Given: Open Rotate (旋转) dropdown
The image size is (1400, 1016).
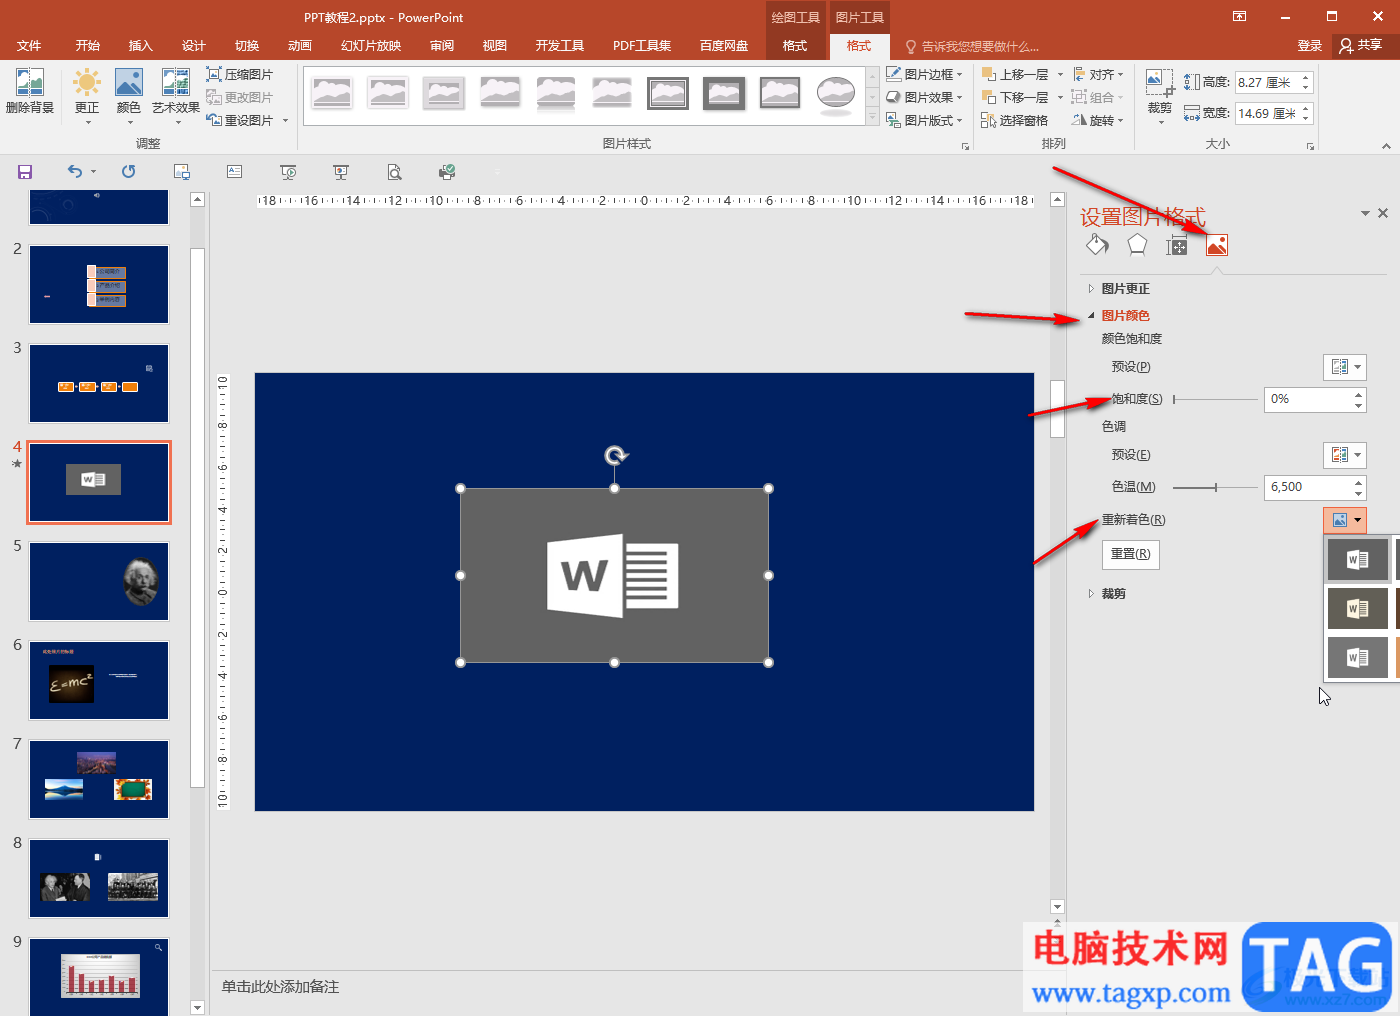Looking at the screenshot, I should [x=1098, y=121].
